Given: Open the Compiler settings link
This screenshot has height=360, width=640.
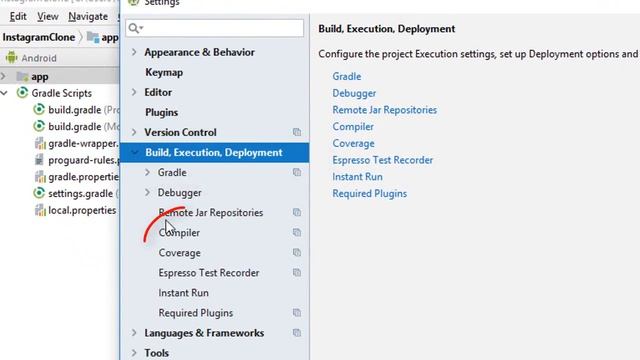Looking at the screenshot, I should click(x=353, y=127).
